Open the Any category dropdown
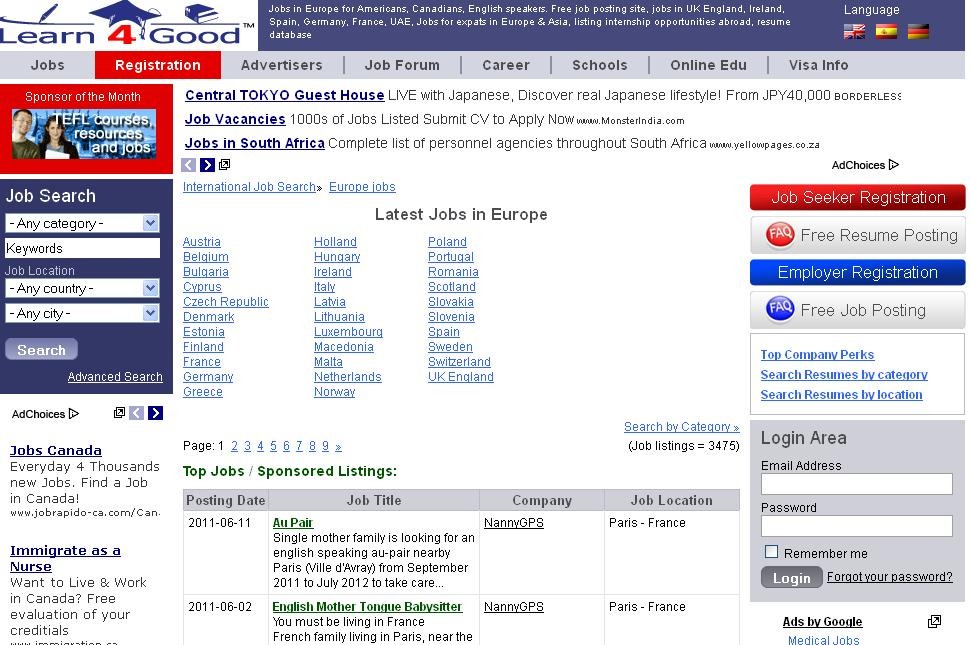The image size is (971, 645). pyautogui.click(x=82, y=223)
